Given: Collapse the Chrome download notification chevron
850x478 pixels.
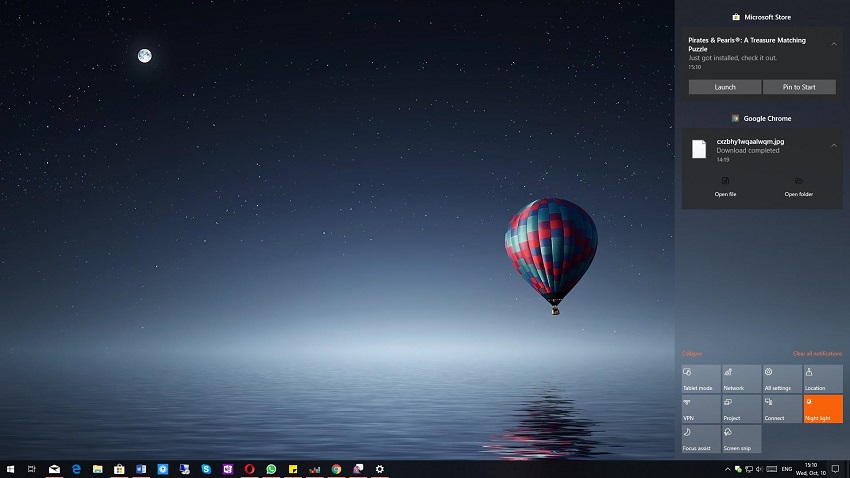Looking at the screenshot, I should (834, 145).
